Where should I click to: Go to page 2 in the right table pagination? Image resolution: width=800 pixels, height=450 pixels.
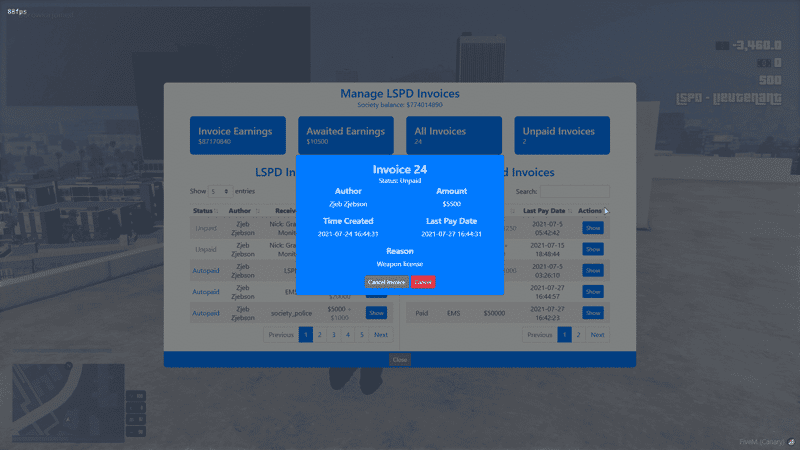579,335
